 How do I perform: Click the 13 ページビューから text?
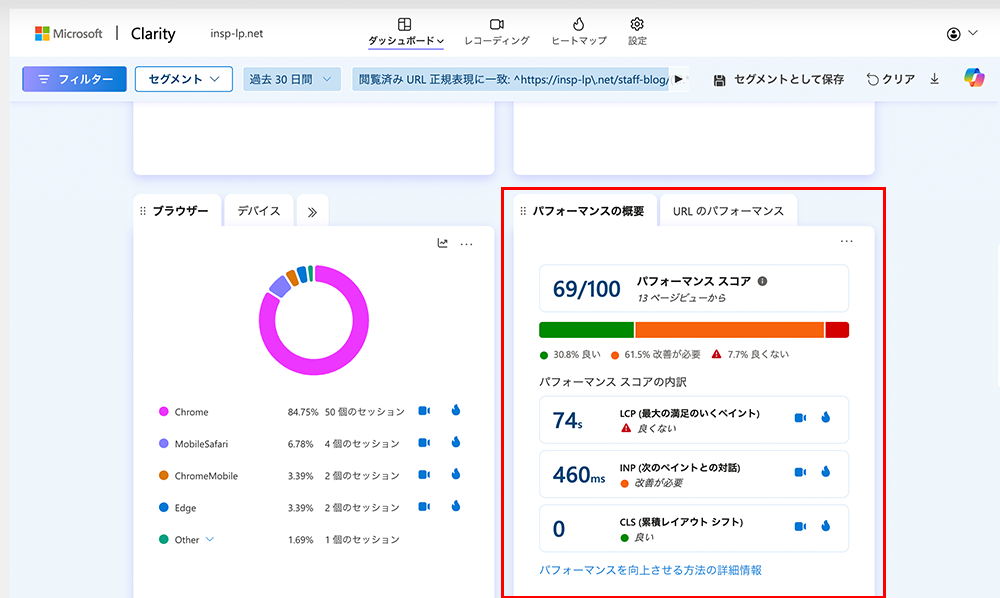tap(682, 298)
